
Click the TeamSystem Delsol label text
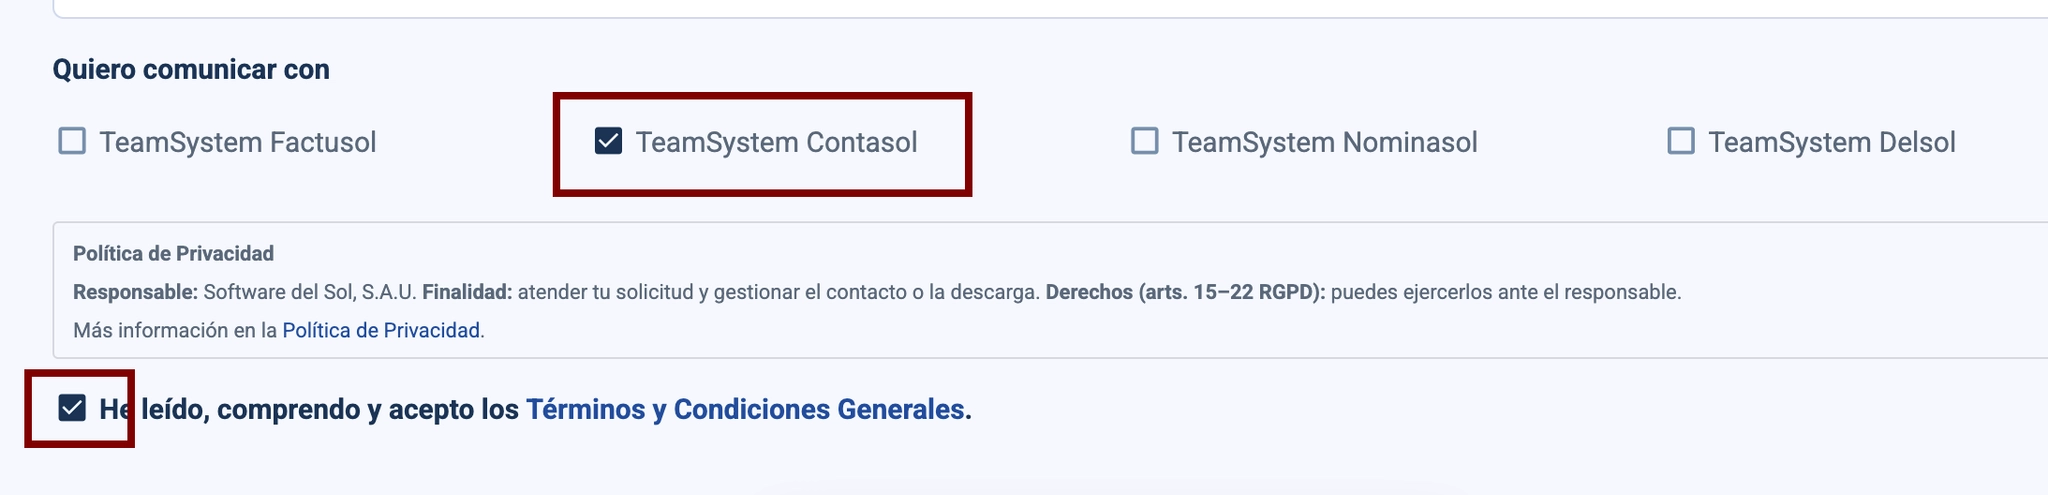pyautogui.click(x=1832, y=142)
